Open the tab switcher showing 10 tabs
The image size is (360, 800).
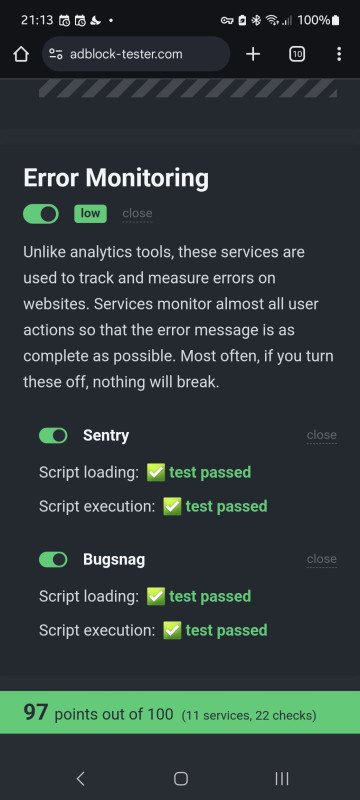coord(297,54)
